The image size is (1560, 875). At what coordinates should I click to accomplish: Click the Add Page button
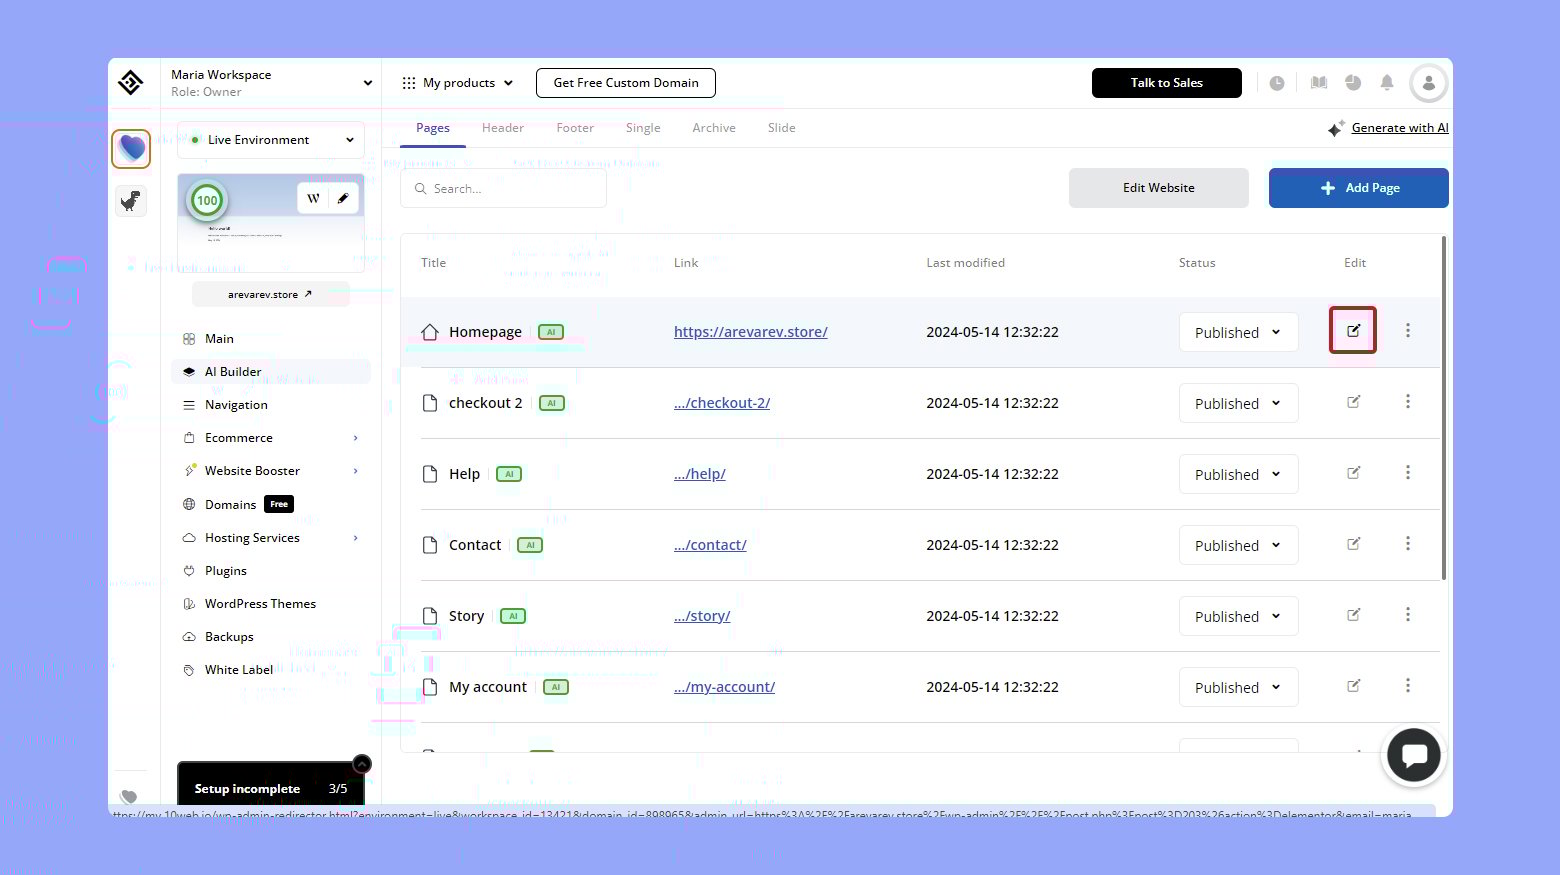[x=1358, y=188]
